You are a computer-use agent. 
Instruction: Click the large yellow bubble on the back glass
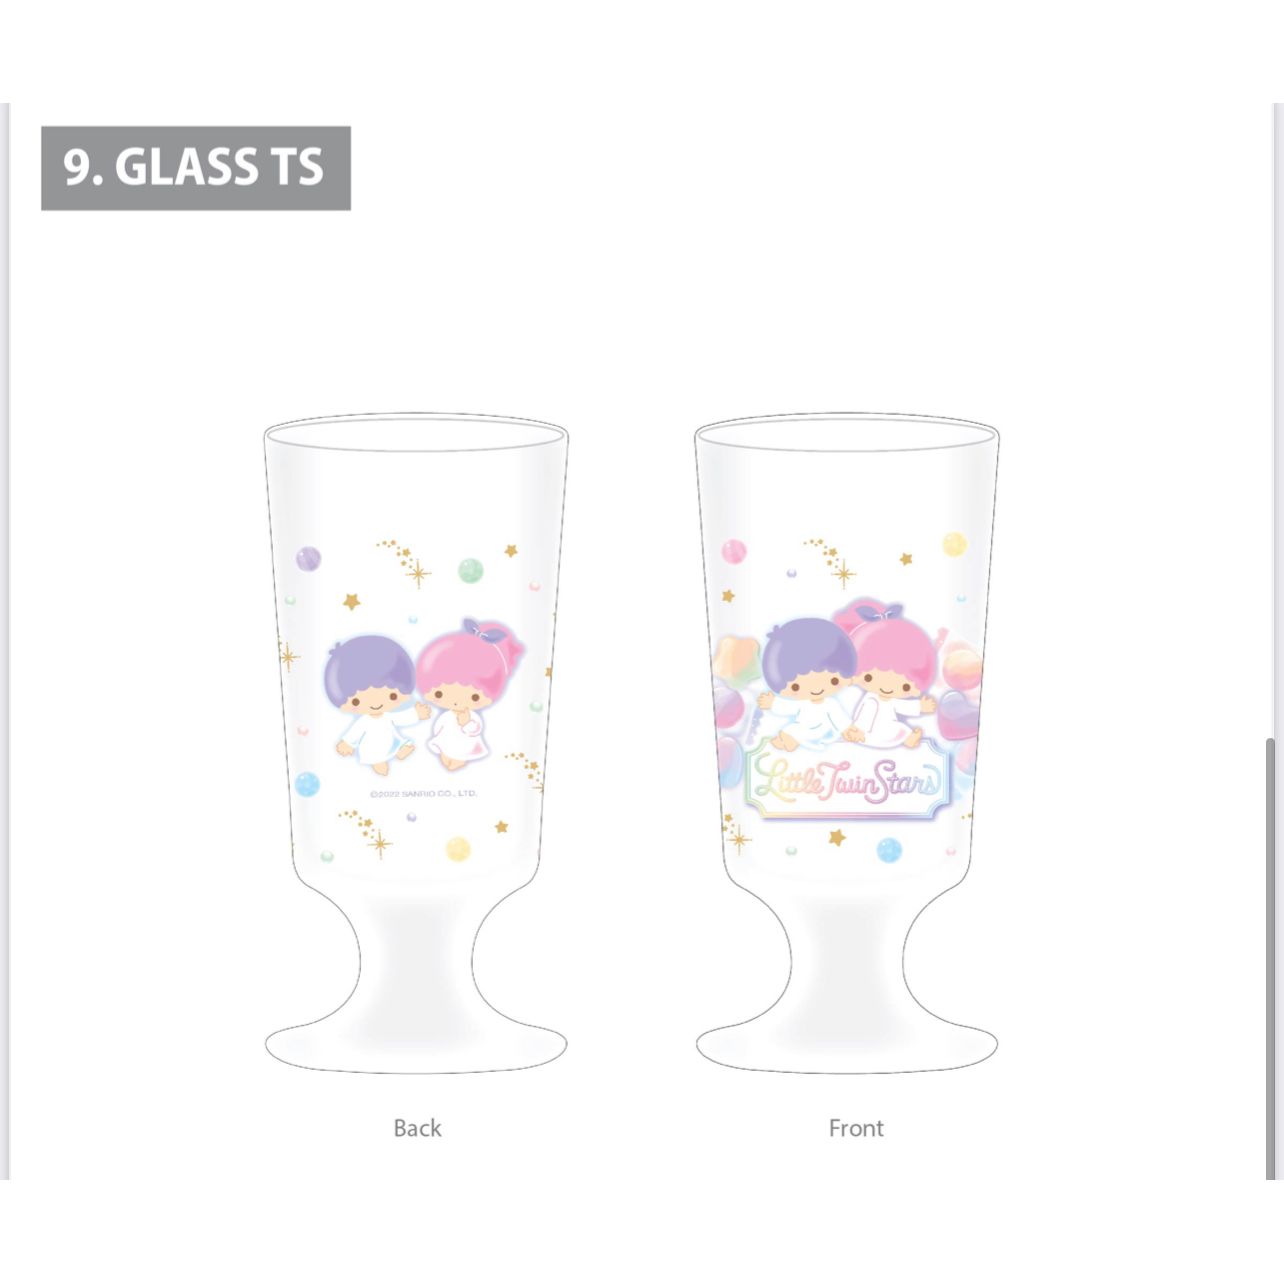458,849
